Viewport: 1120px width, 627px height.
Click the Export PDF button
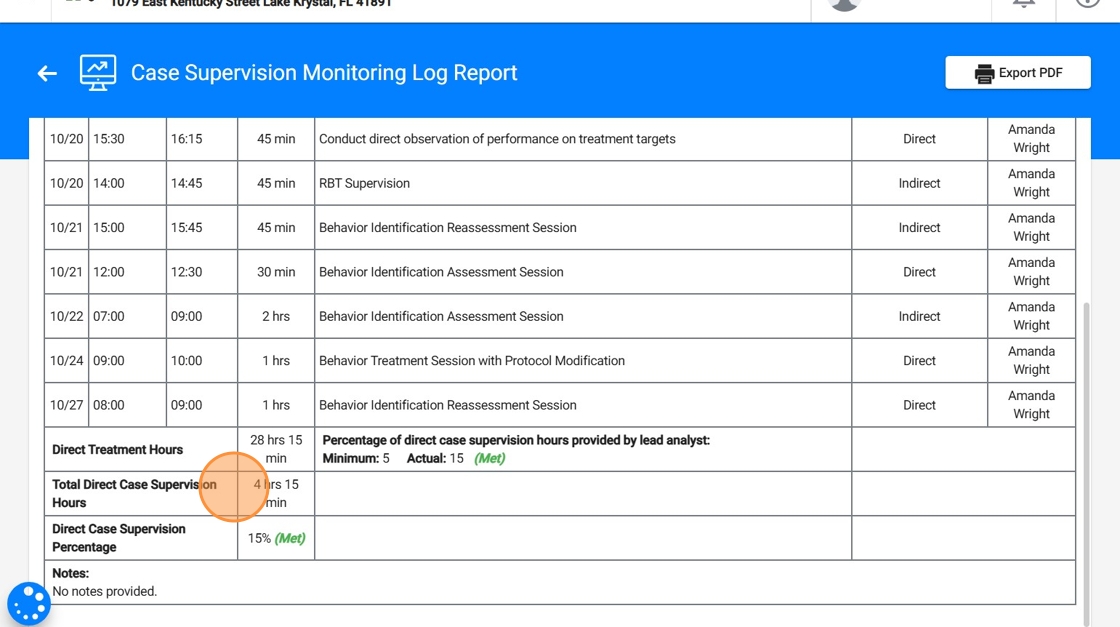1018,73
